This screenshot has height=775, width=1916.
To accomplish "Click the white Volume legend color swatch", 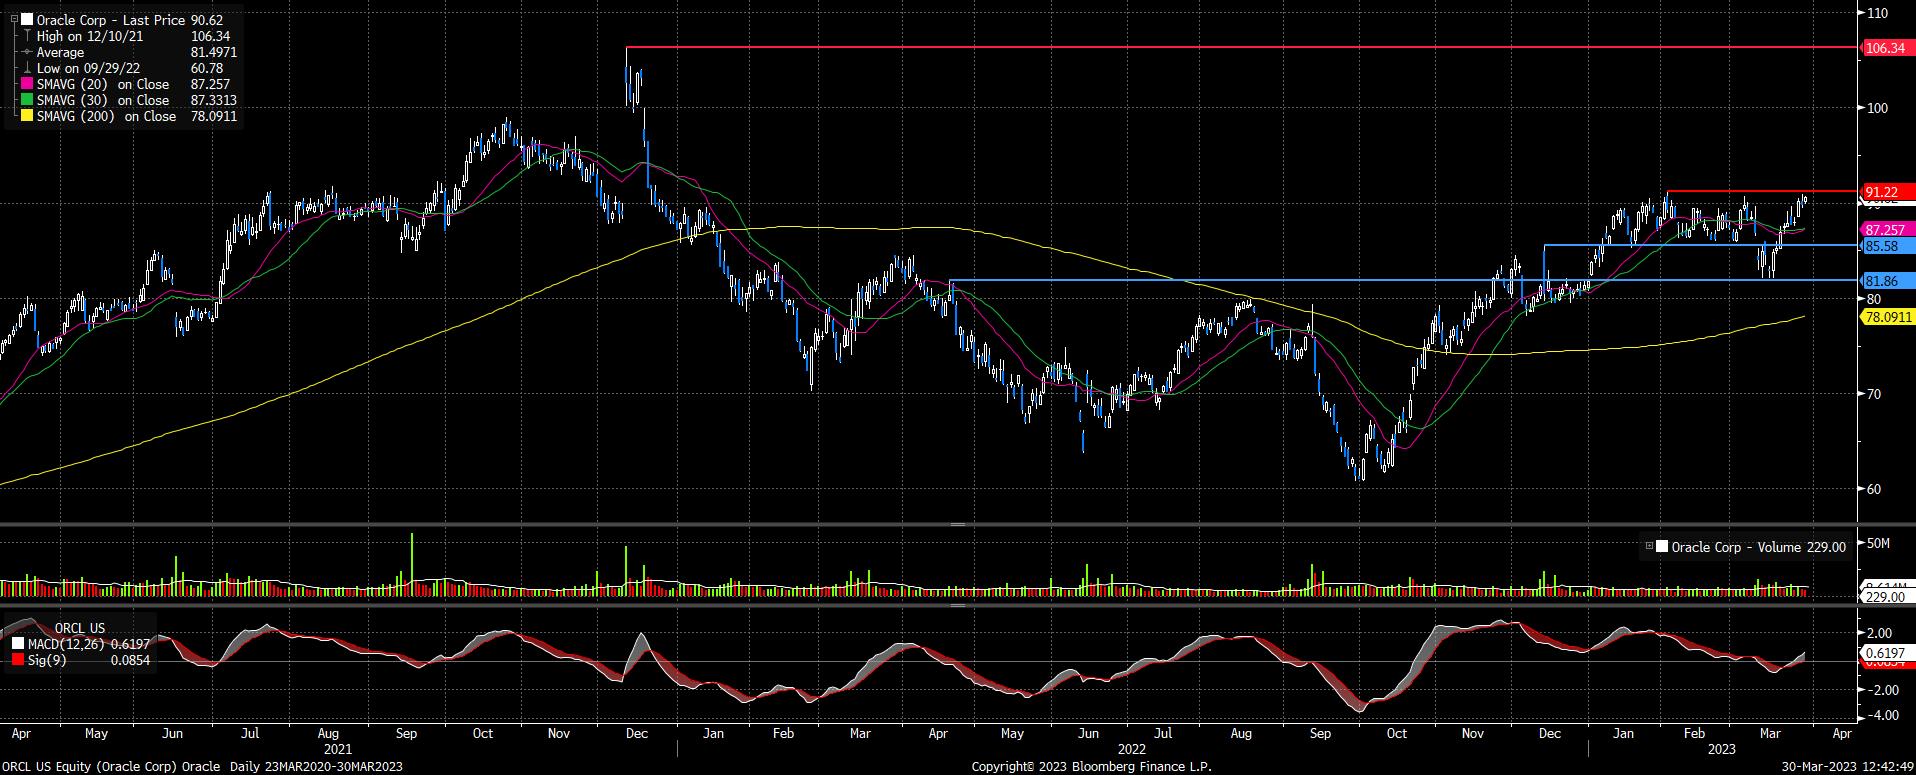I will [x=1662, y=547].
